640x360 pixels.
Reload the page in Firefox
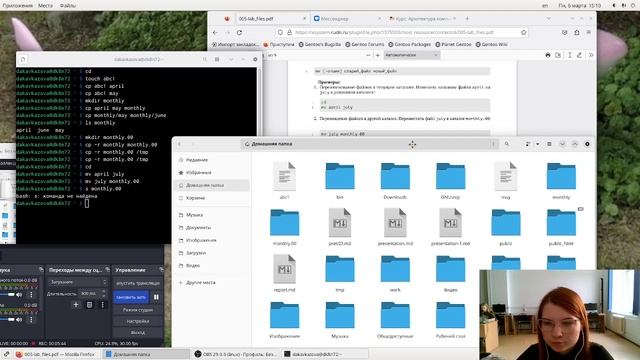[240, 32]
